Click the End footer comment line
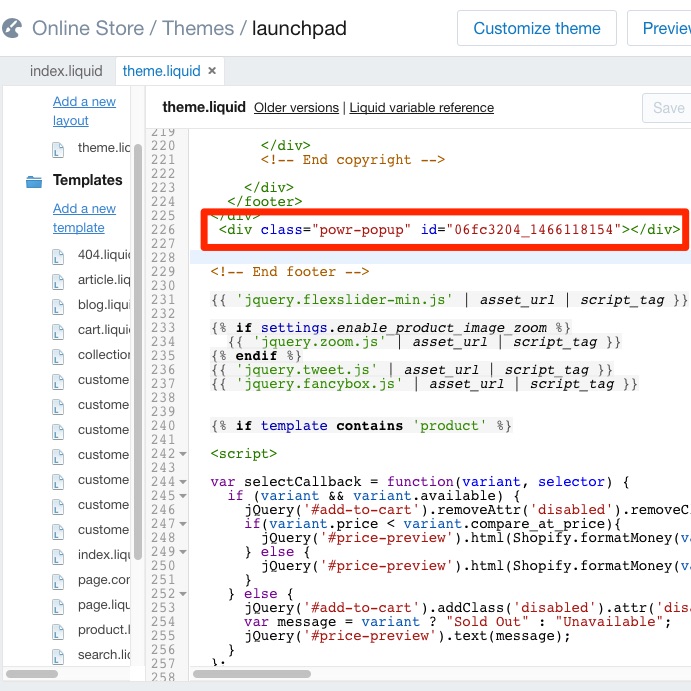691x691 pixels. pos(290,271)
